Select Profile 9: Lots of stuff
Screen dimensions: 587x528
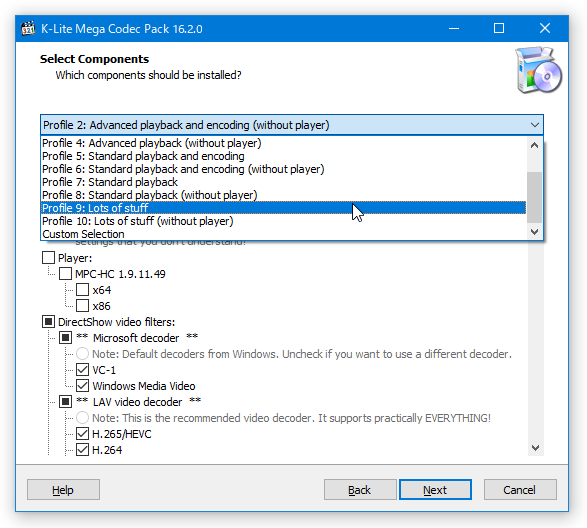(x=283, y=208)
